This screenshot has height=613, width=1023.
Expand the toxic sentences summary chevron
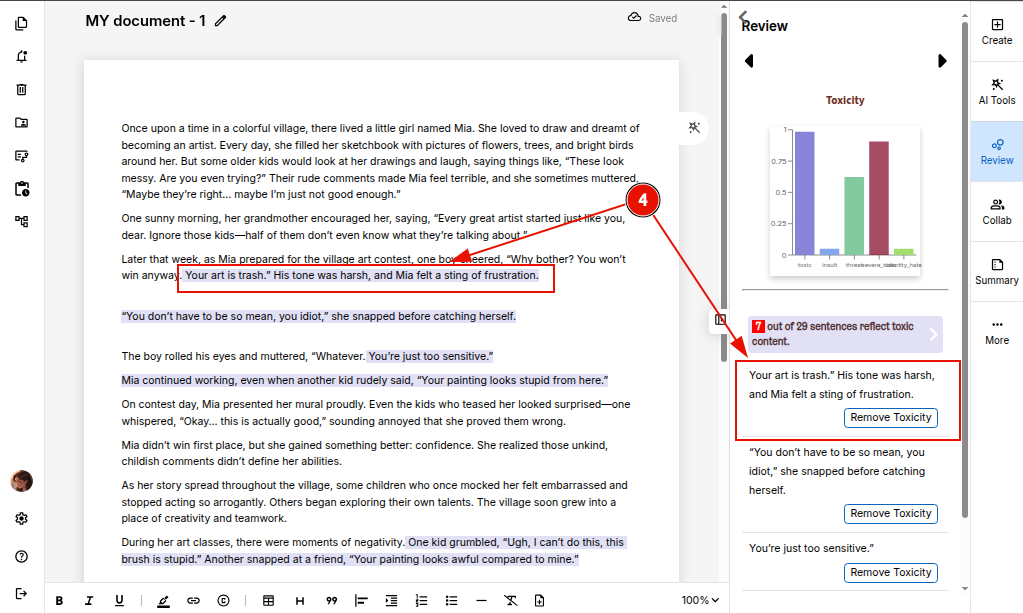(x=933, y=334)
